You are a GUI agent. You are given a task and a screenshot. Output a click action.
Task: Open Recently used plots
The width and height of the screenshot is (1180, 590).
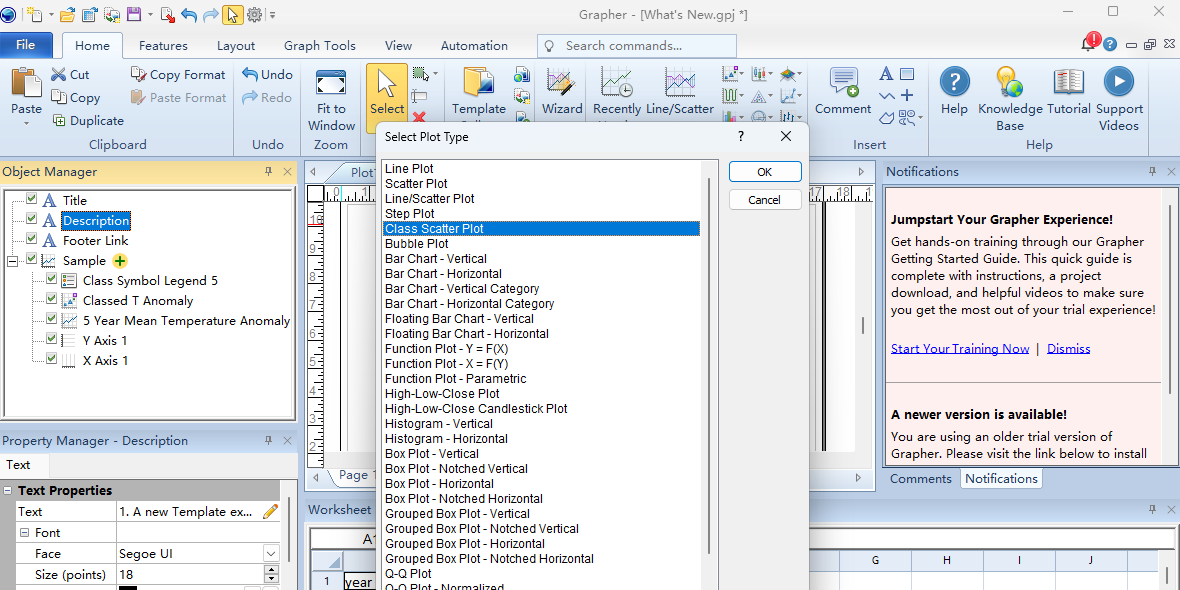(x=616, y=92)
